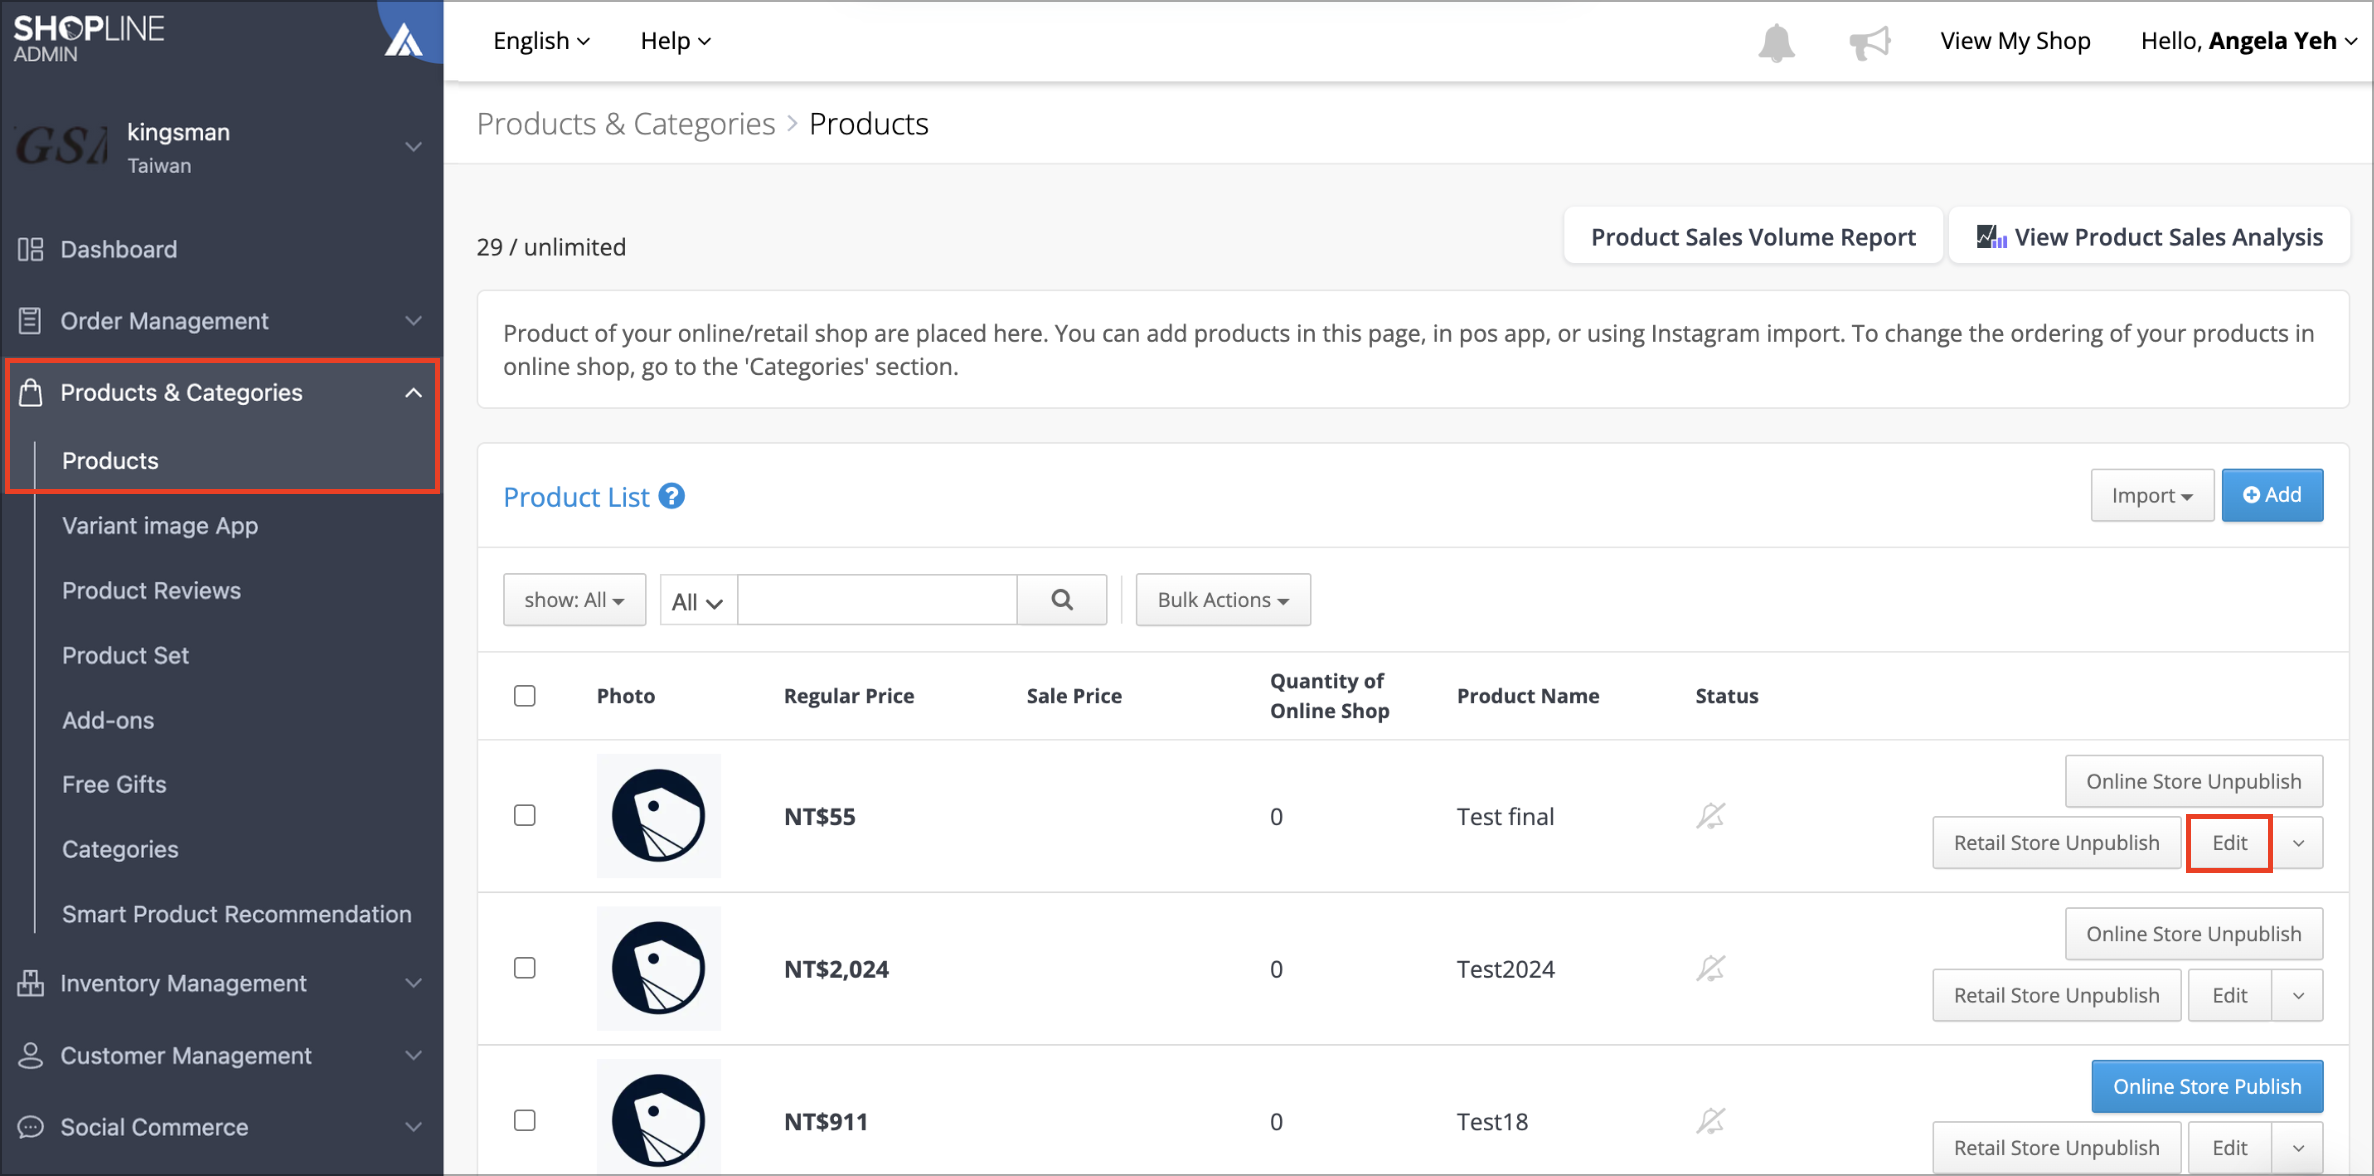
Task: Click Retail Store Unpublish for Test final
Action: pyautogui.click(x=2056, y=843)
